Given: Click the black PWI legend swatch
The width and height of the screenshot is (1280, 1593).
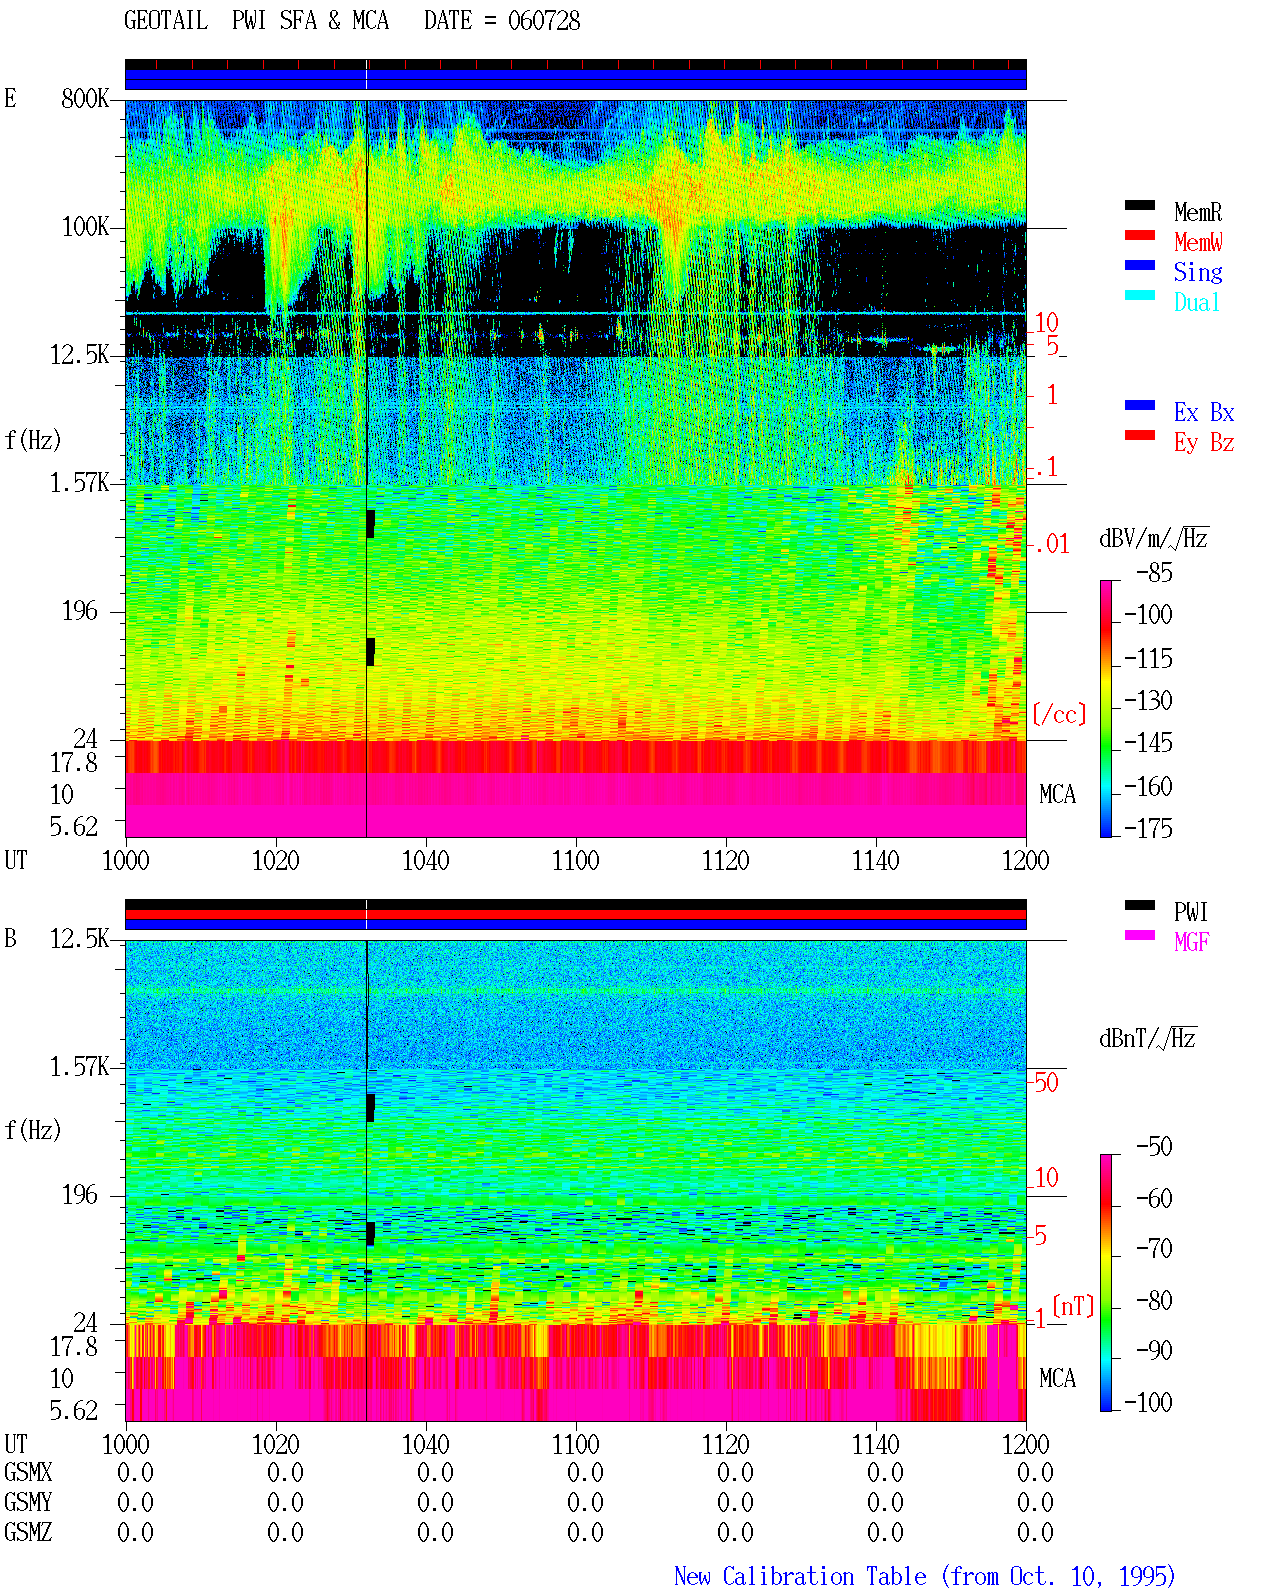Looking at the screenshot, I should point(1139,905).
